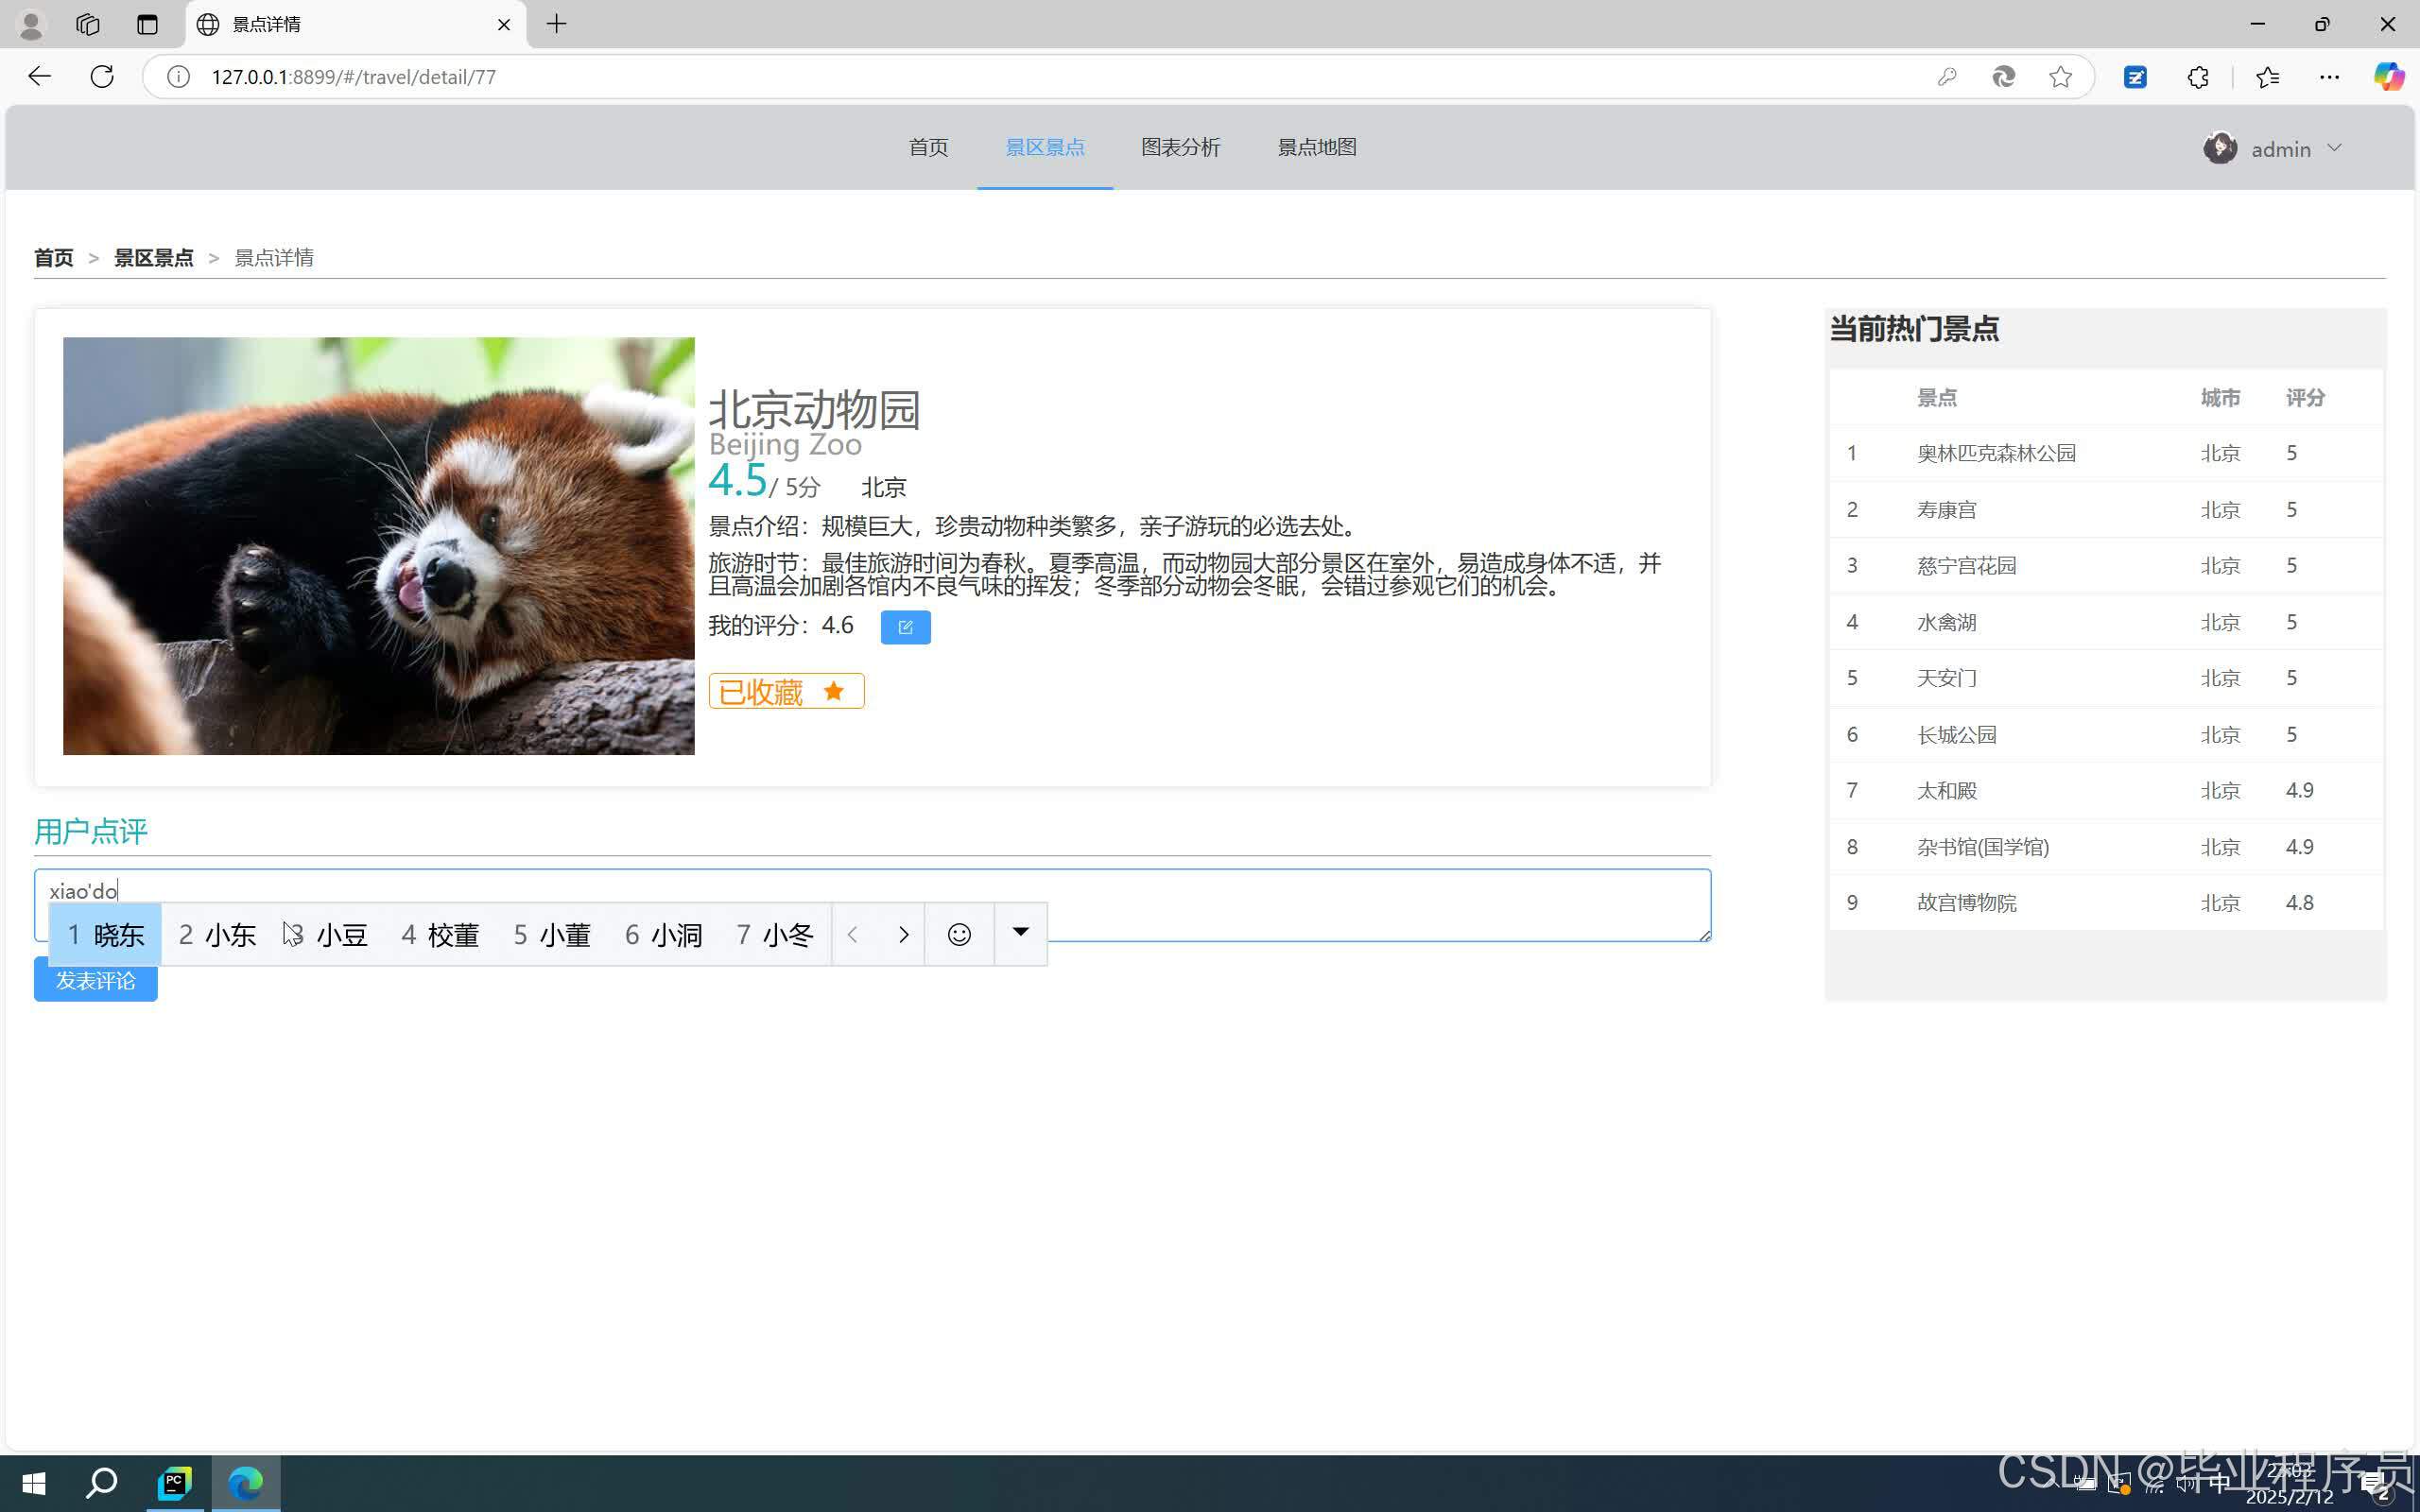Open the 图表分析 nav menu item
The image size is (2420, 1512).
tap(1180, 147)
